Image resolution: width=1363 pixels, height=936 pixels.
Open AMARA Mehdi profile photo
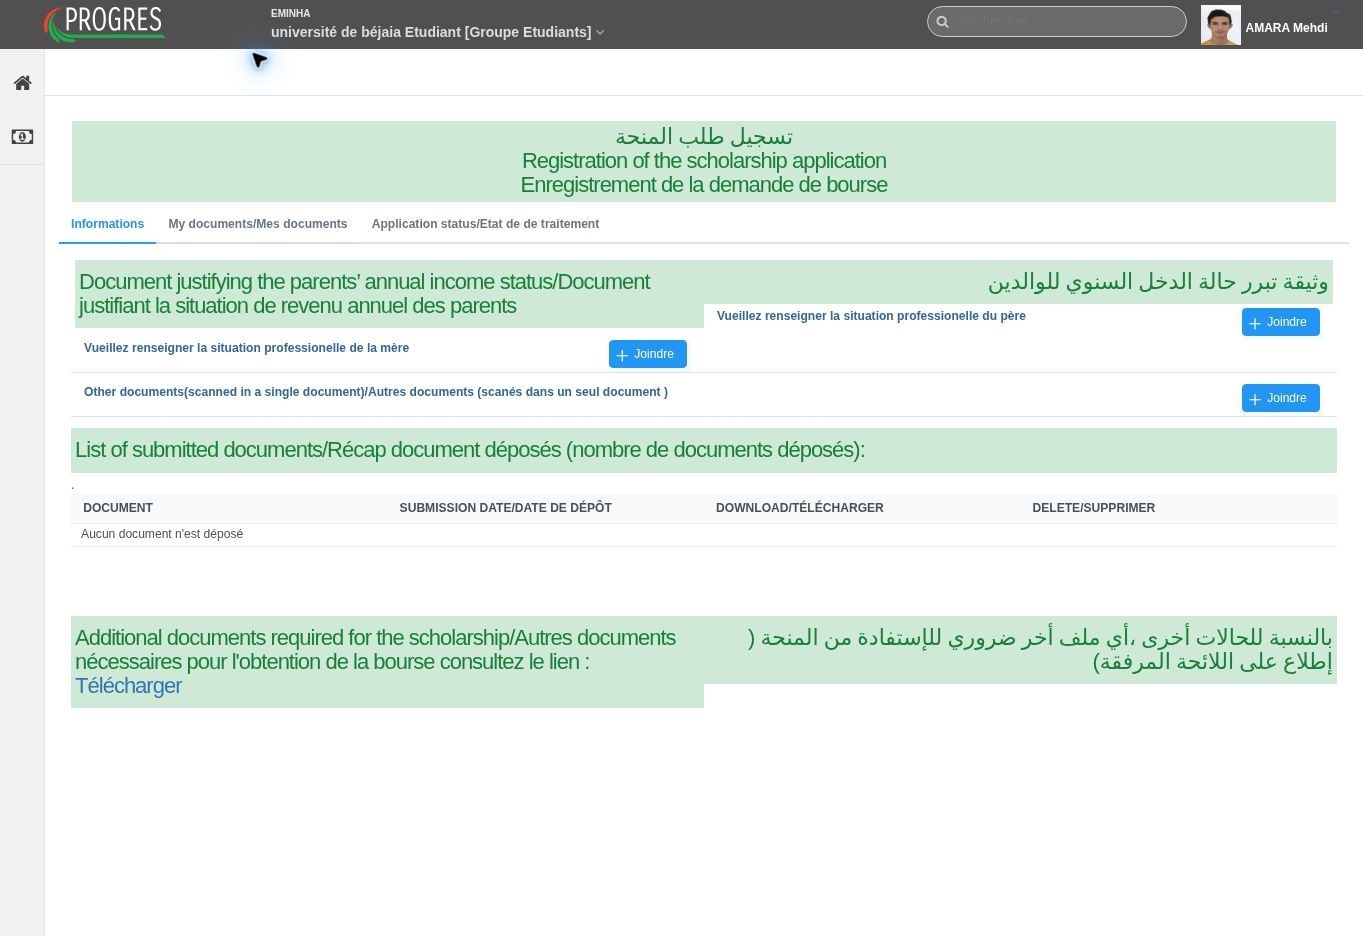(1220, 25)
